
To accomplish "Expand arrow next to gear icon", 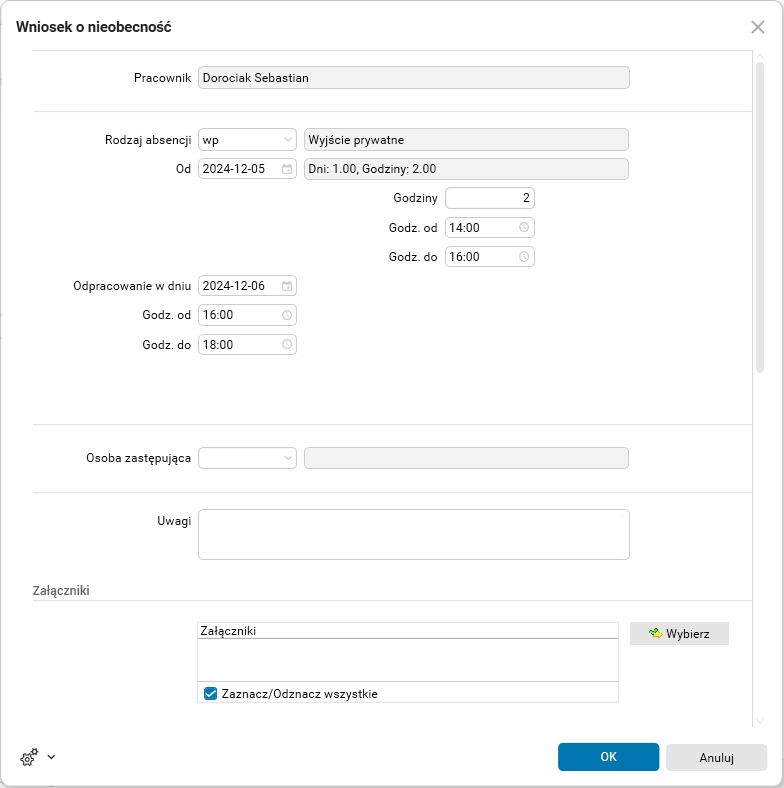I will 51,757.
